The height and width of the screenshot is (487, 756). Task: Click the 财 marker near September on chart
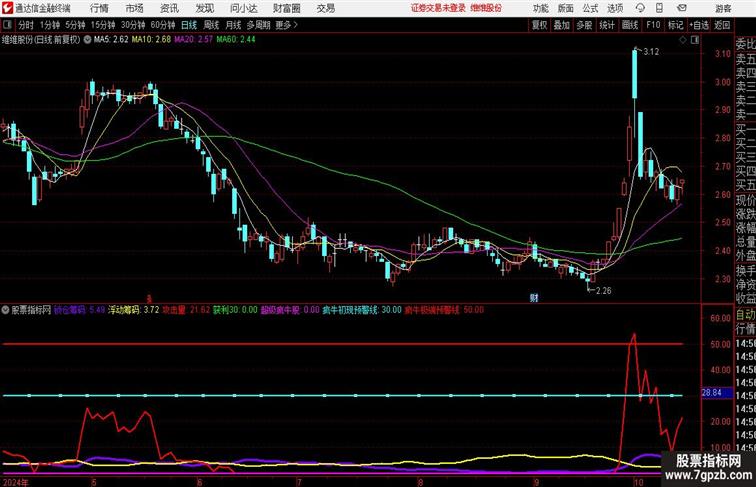pyautogui.click(x=534, y=298)
